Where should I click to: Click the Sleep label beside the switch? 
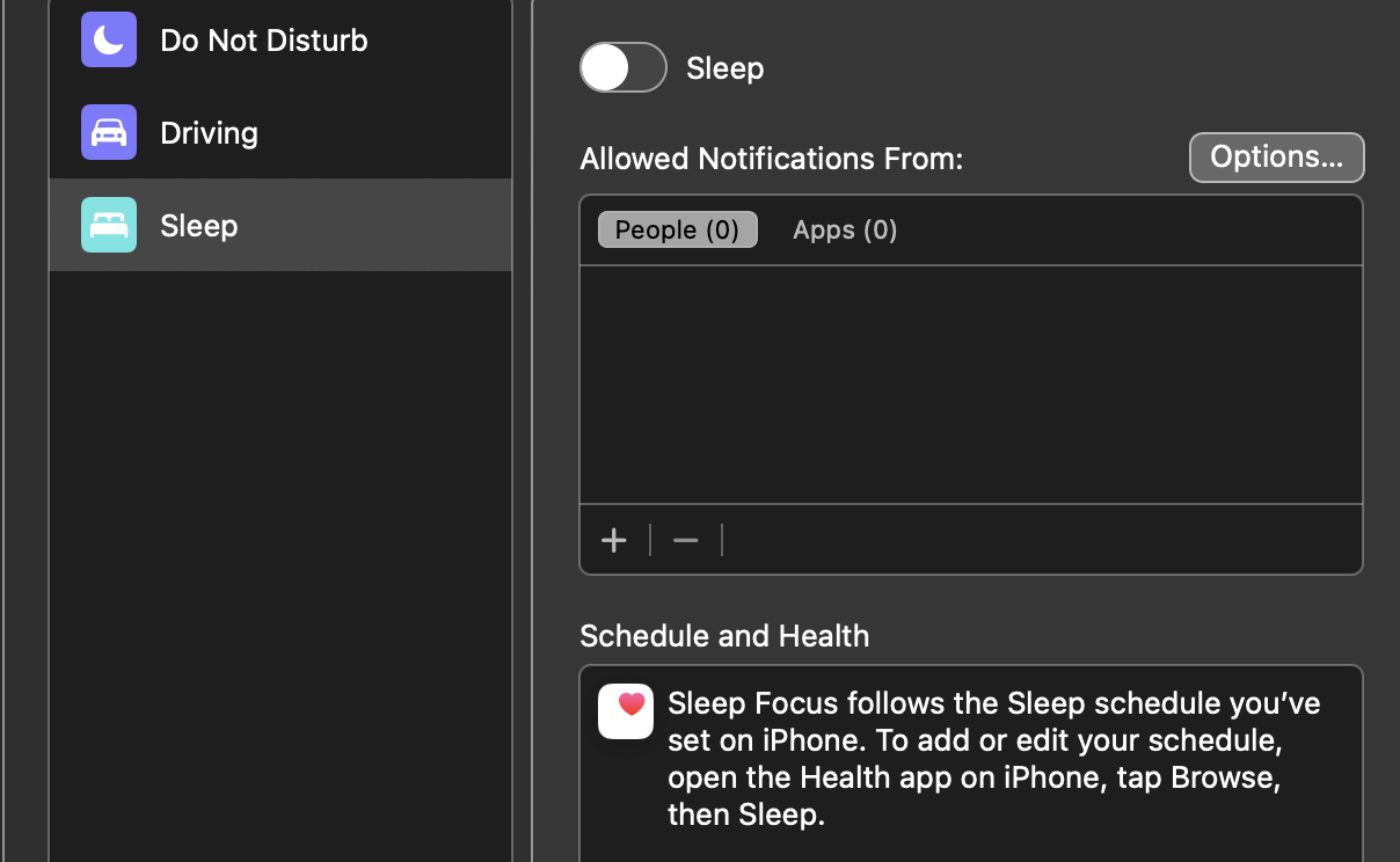click(725, 69)
